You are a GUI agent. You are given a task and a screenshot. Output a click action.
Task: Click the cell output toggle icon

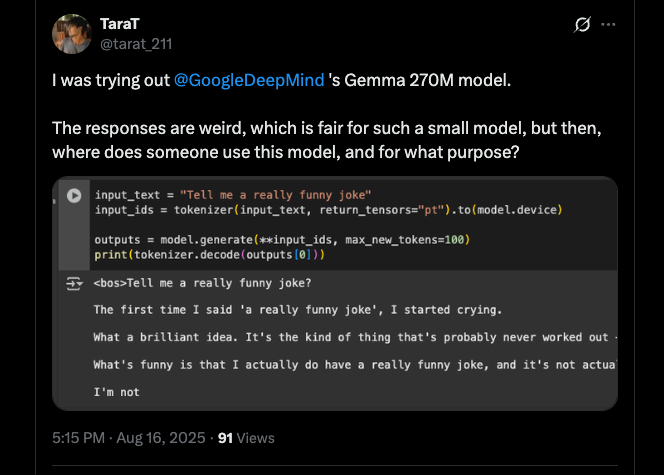click(x=74, y=284)
